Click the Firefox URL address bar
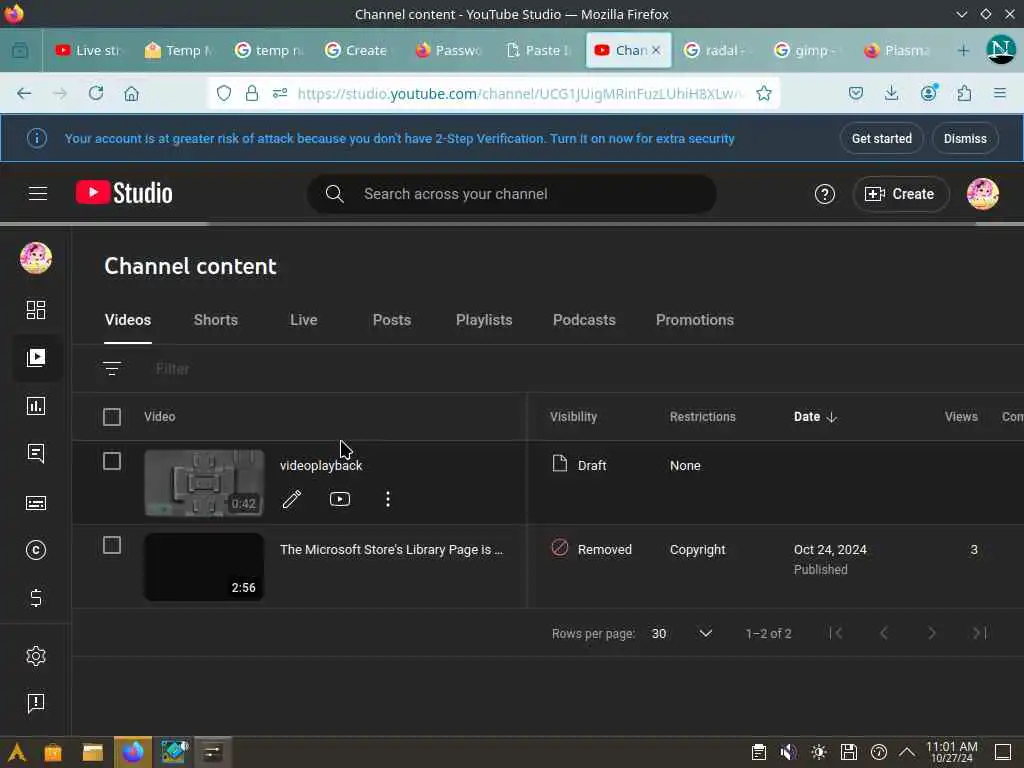Image resolution: width=1024 pixels, height=768 pixels. click(520, 93)
